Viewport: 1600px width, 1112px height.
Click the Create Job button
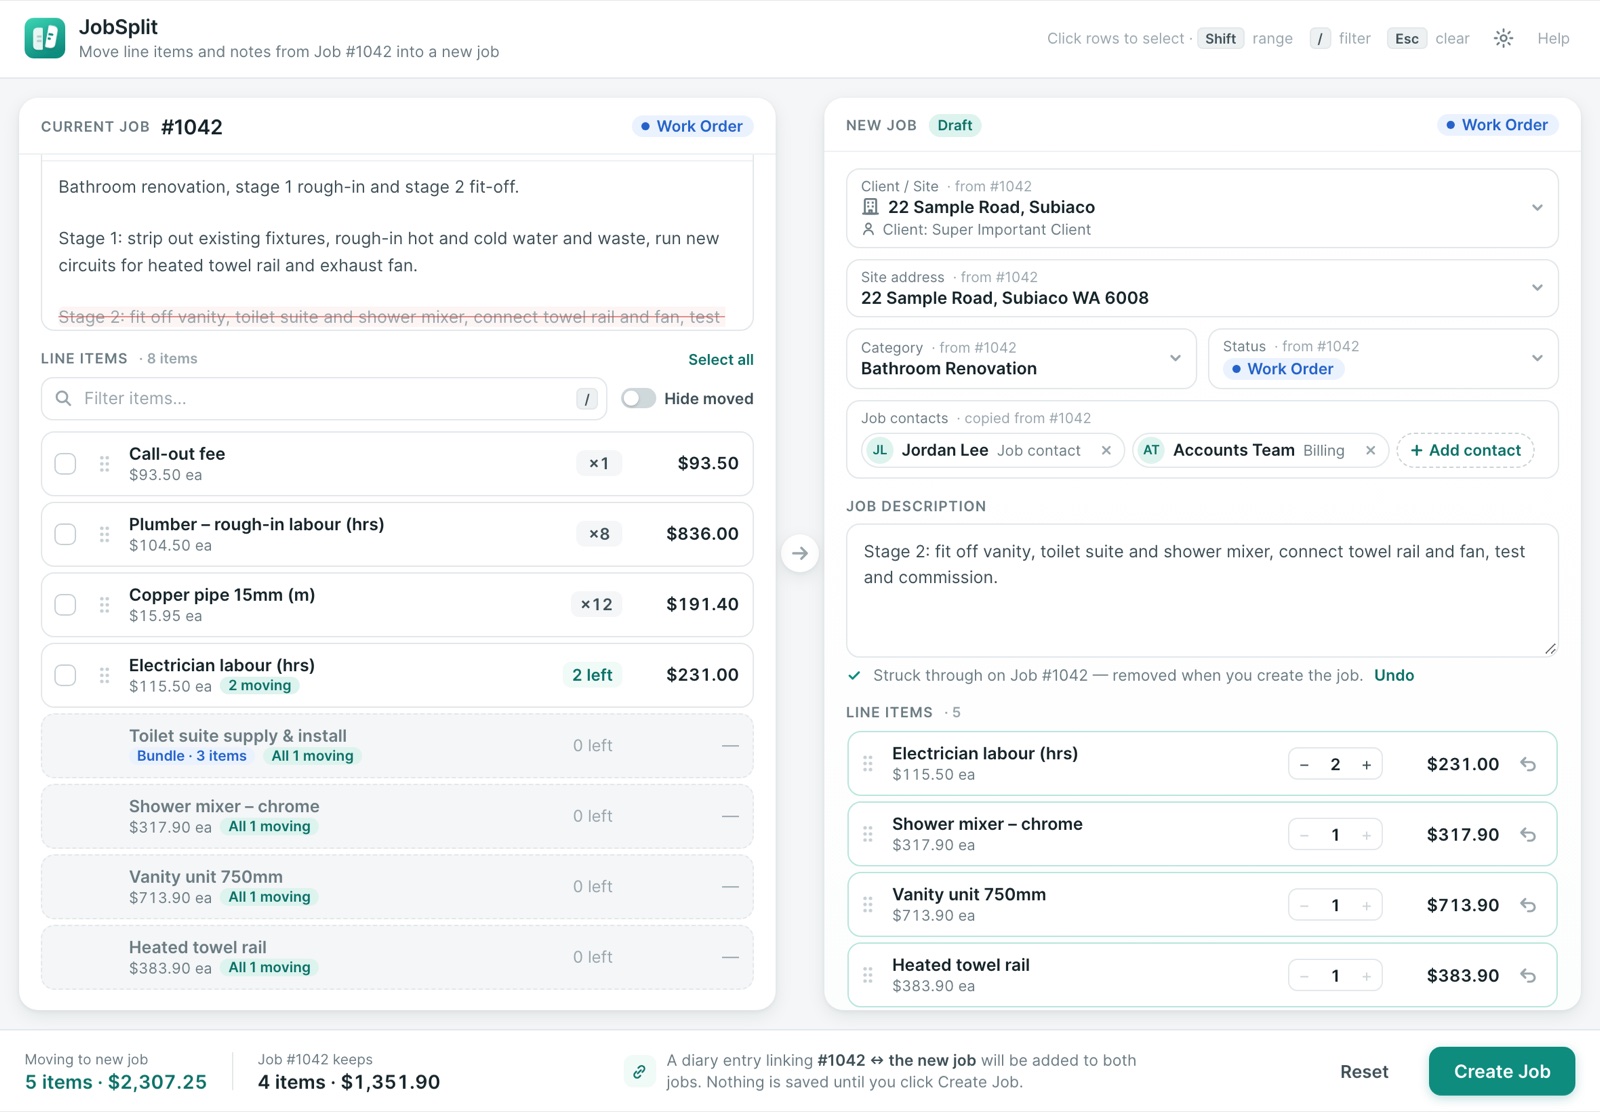click(1502, 1072)
